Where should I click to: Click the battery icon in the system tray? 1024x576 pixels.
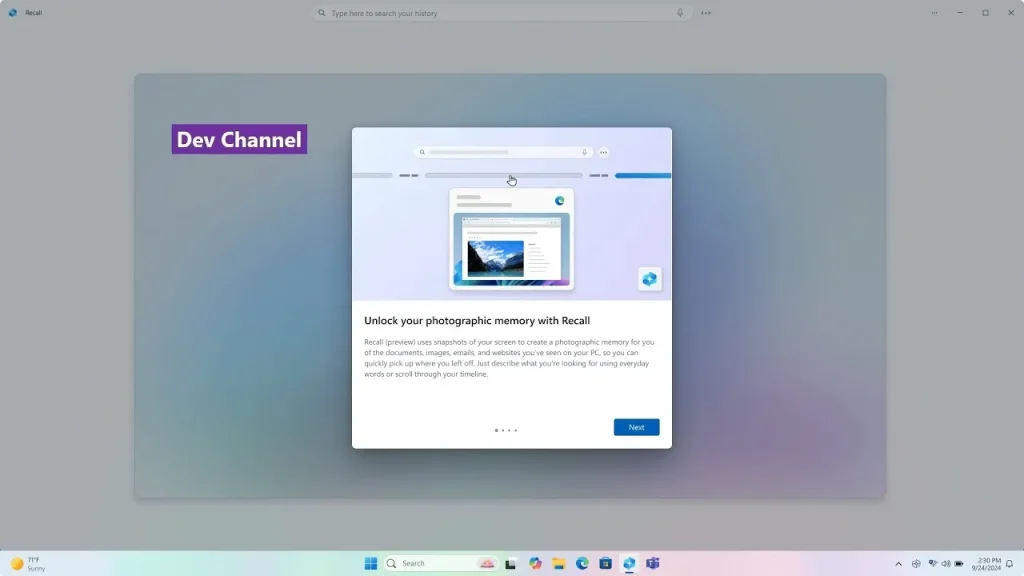pyautogui.click(x=959, y=564)
